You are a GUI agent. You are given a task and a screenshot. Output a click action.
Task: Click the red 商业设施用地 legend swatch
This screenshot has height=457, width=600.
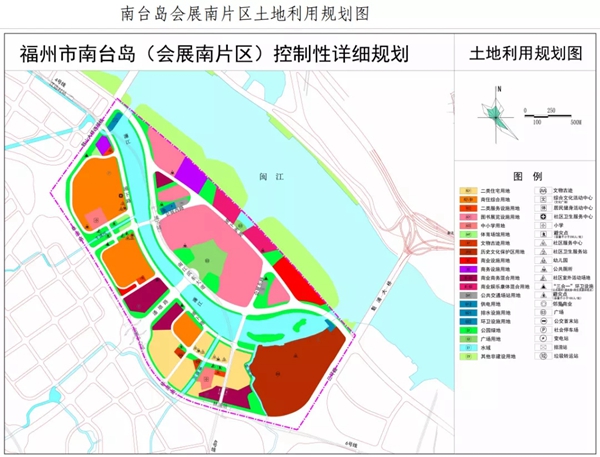coord(468,260)
